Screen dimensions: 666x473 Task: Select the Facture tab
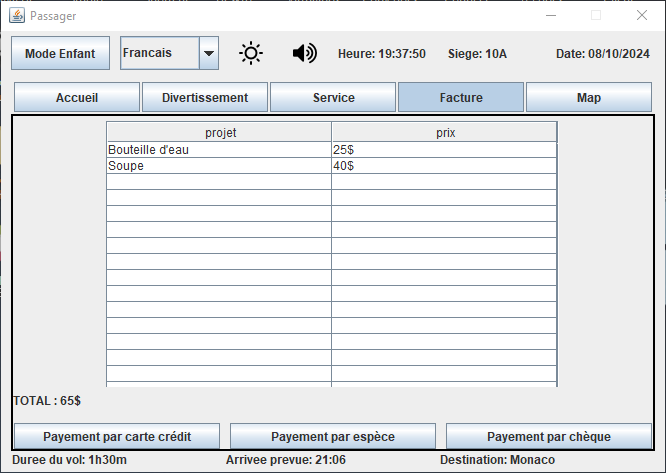[x=461, y=98]
